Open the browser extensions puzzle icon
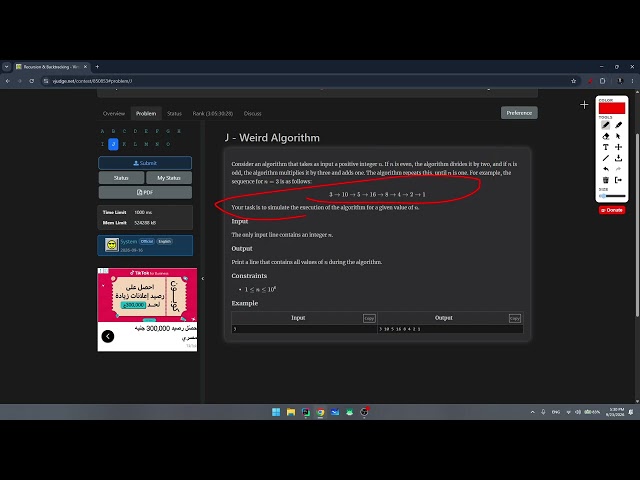The height and width of the screenshot is (480, 640). point(602,81)
